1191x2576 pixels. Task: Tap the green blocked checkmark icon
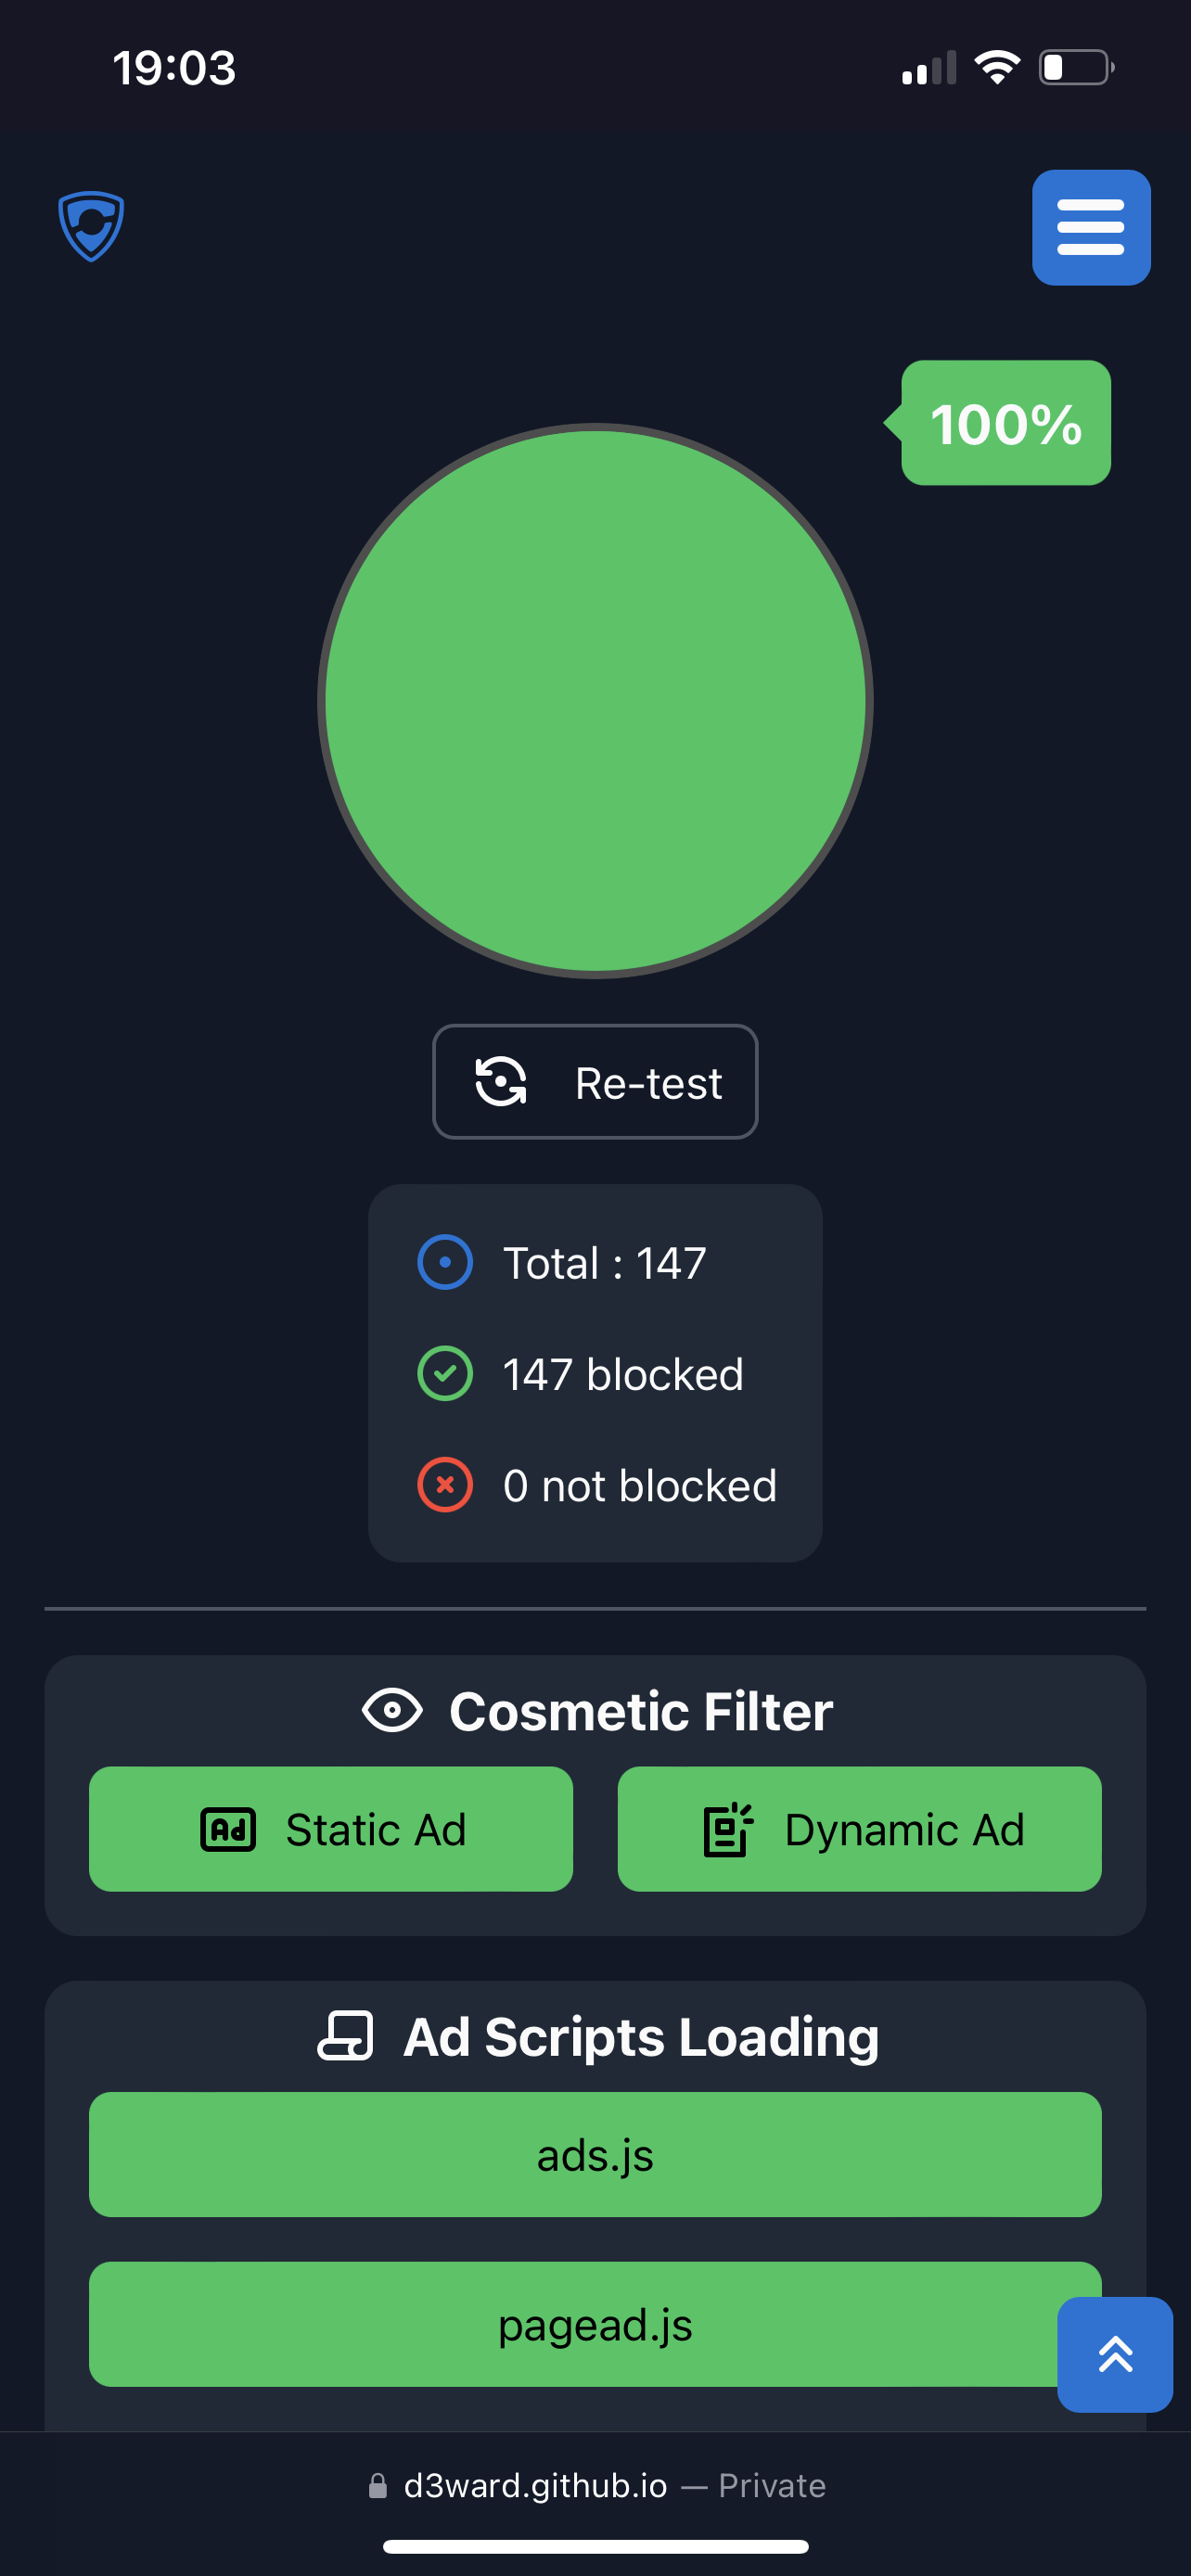[x=445, y=1374]
